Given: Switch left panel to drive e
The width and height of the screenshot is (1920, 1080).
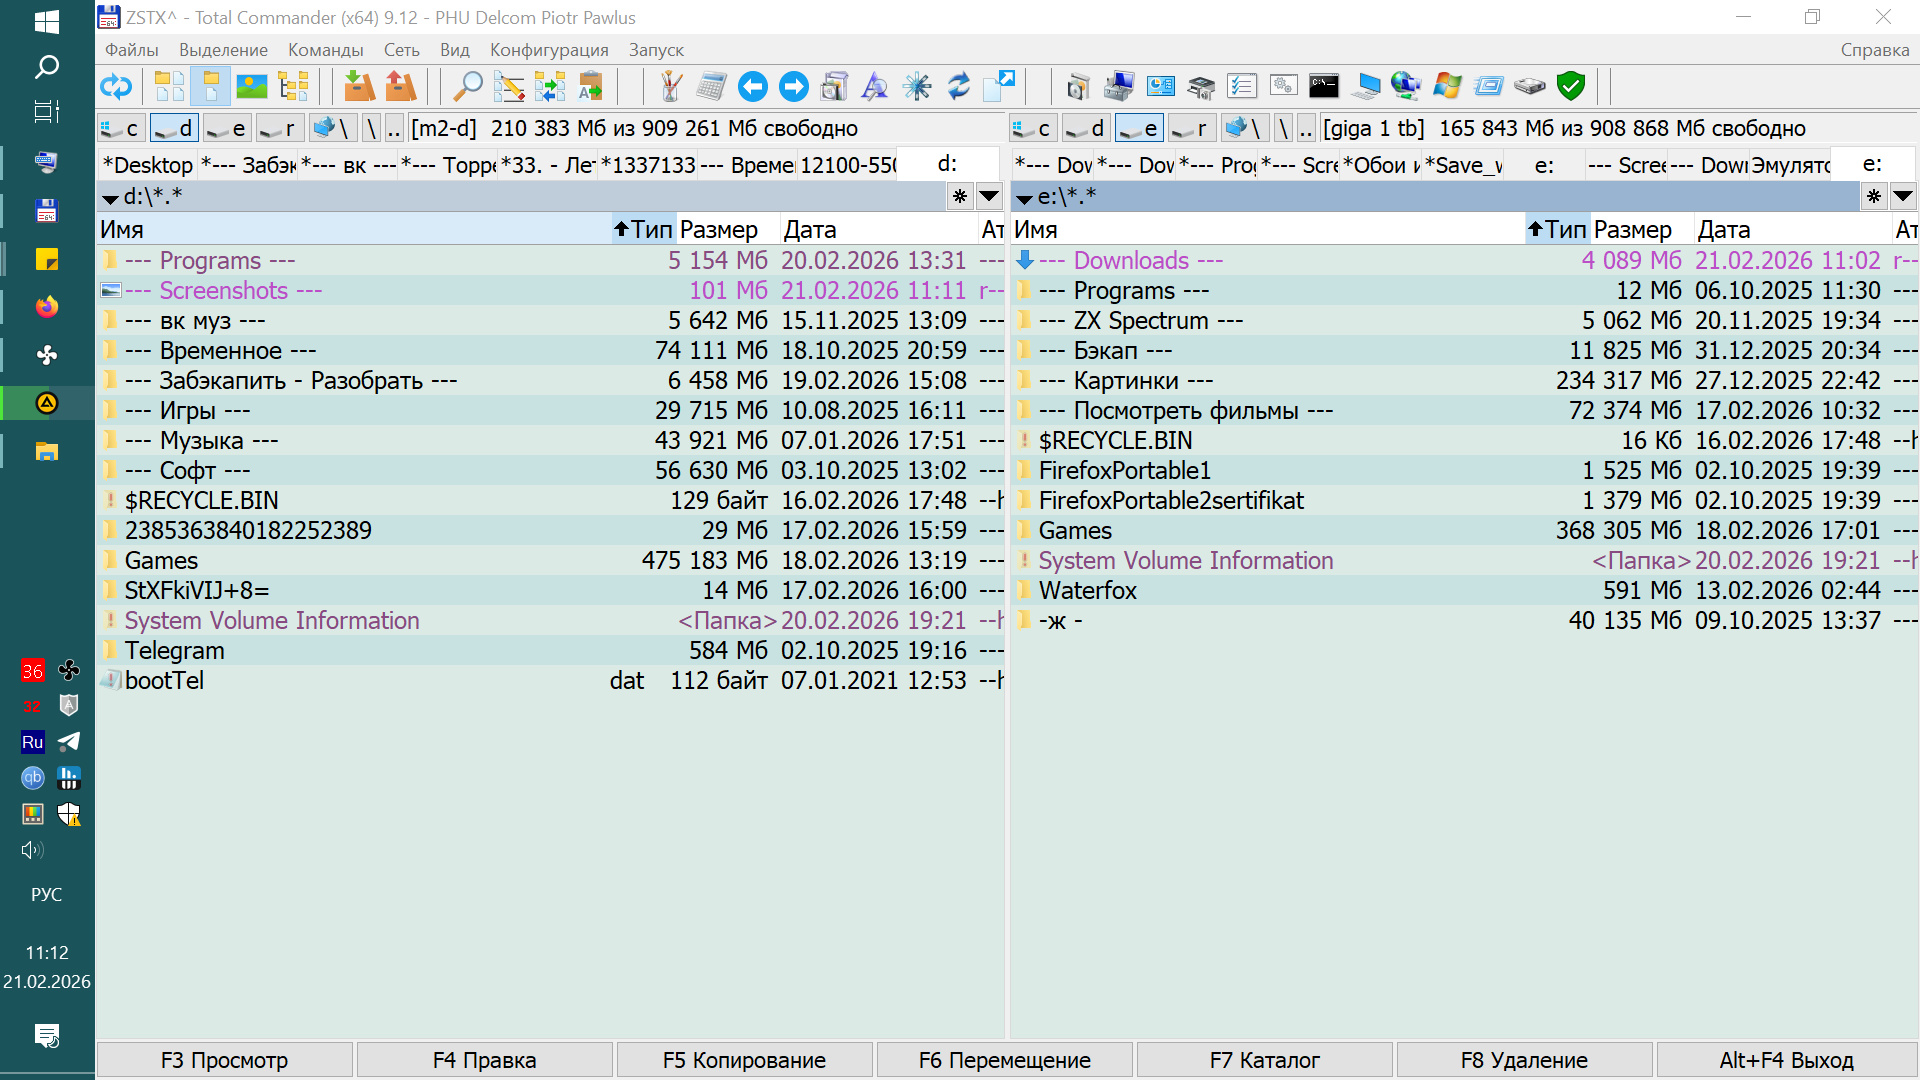Looking at the screenshot, I should 227,128.
